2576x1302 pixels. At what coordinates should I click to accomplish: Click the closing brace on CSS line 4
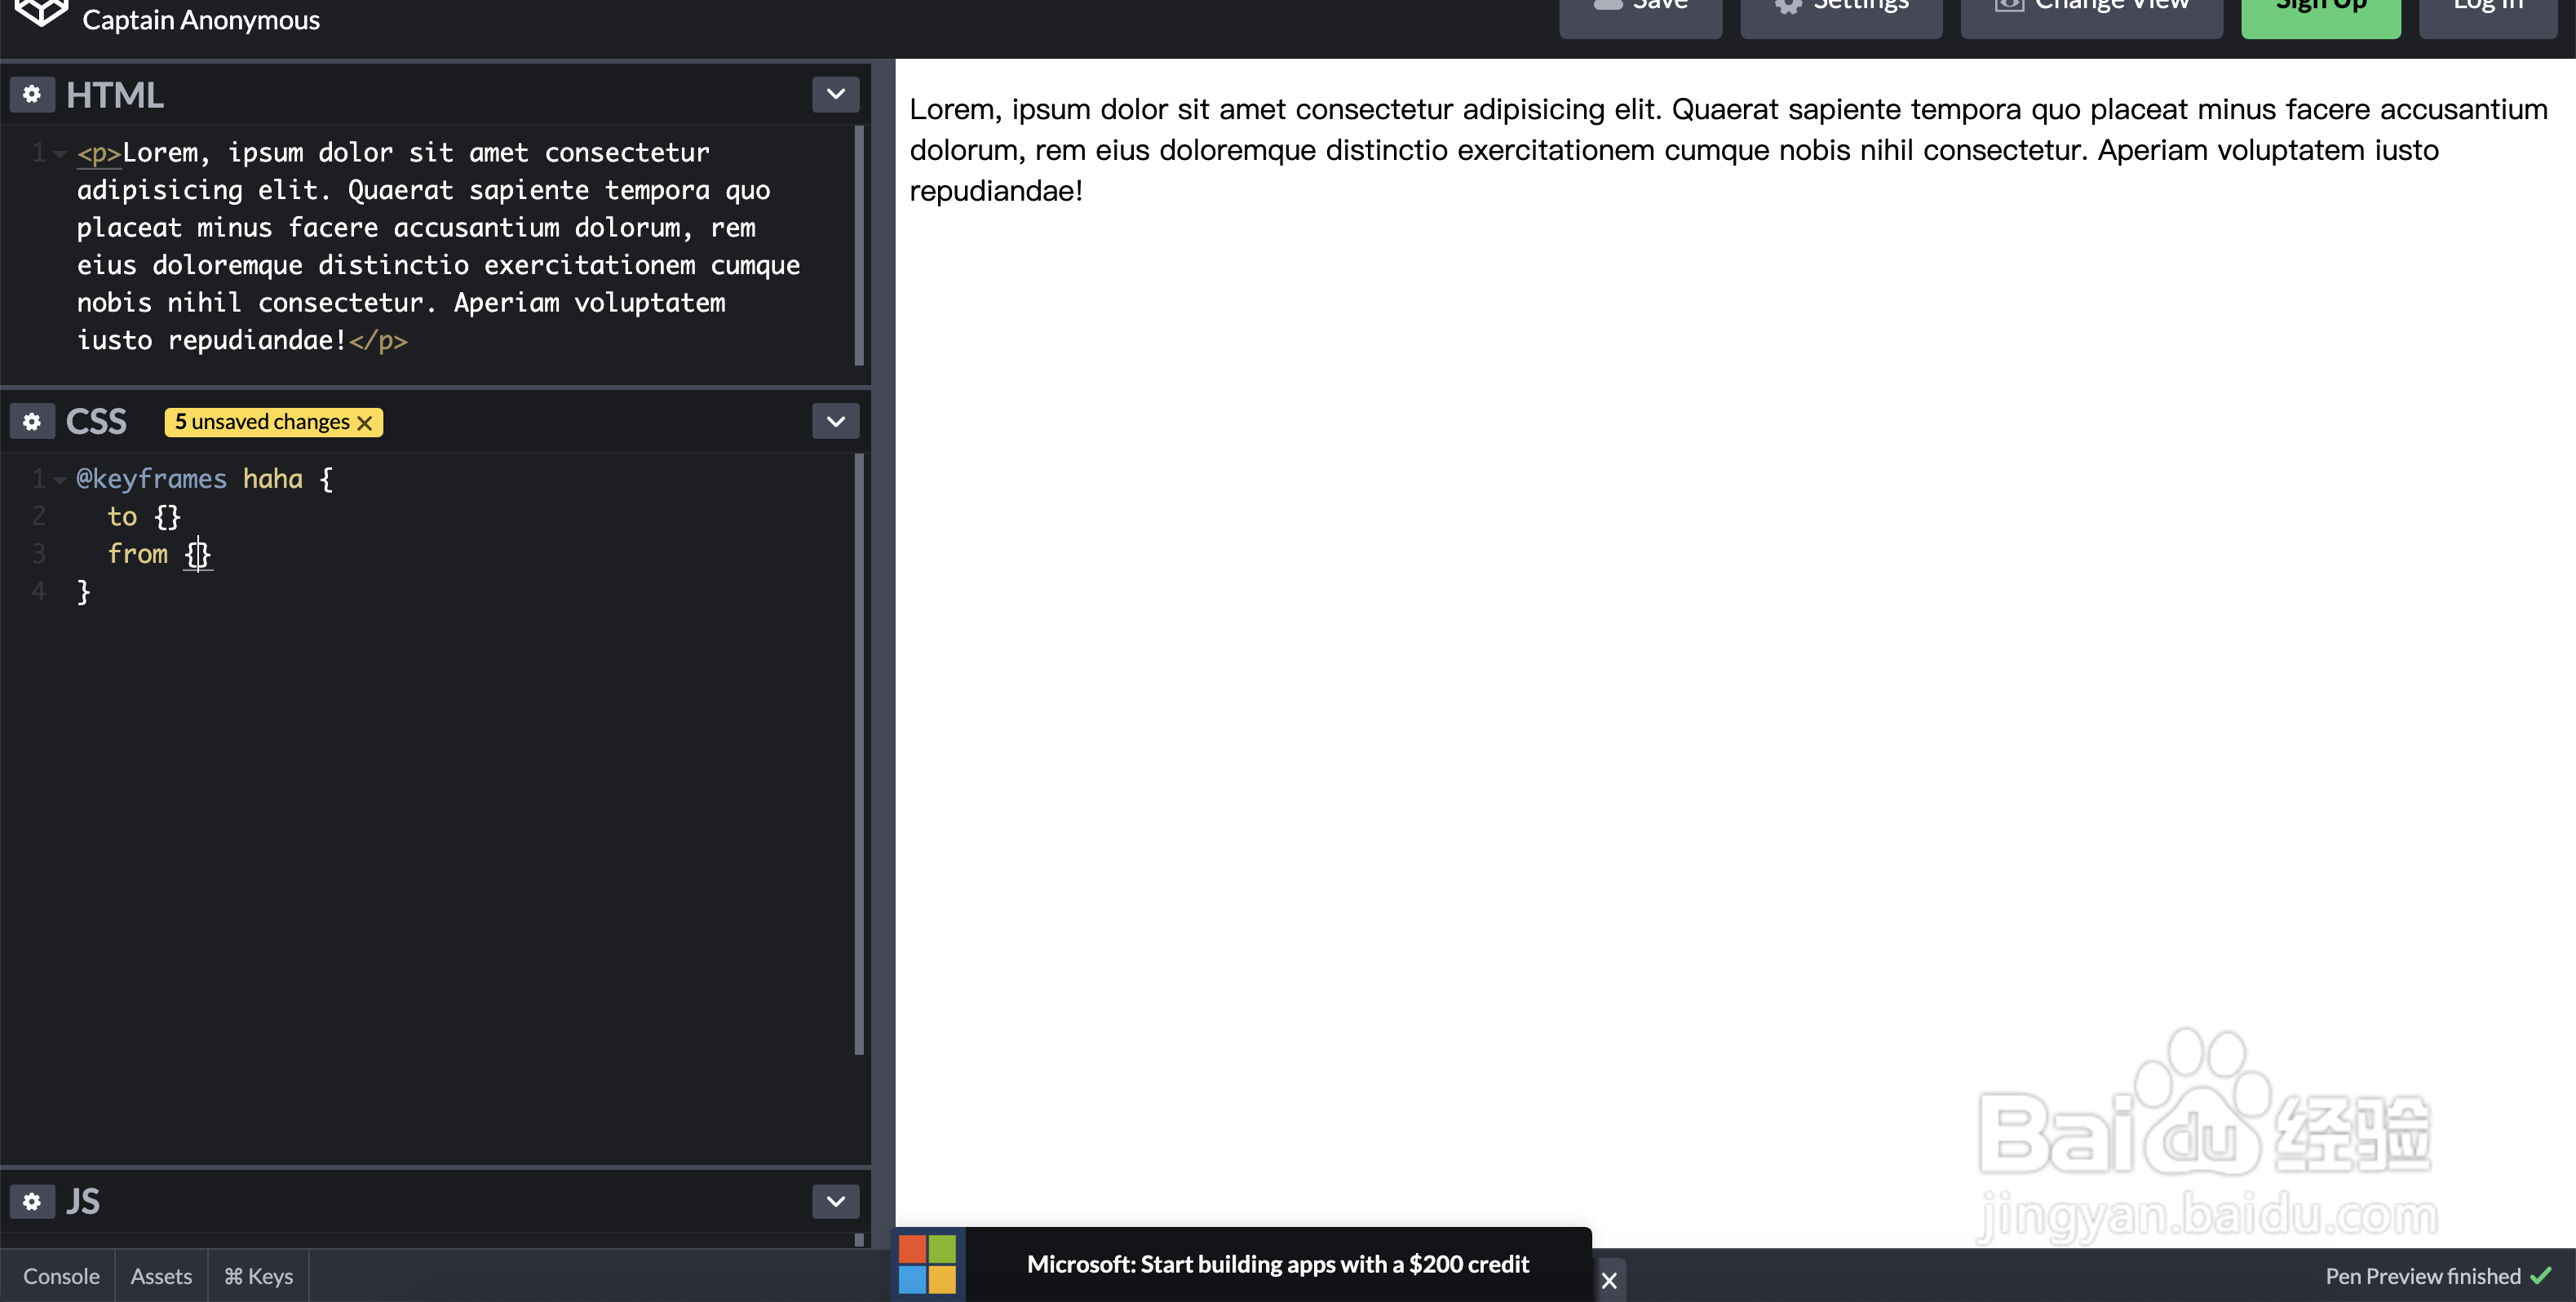(x=84, y=592)
